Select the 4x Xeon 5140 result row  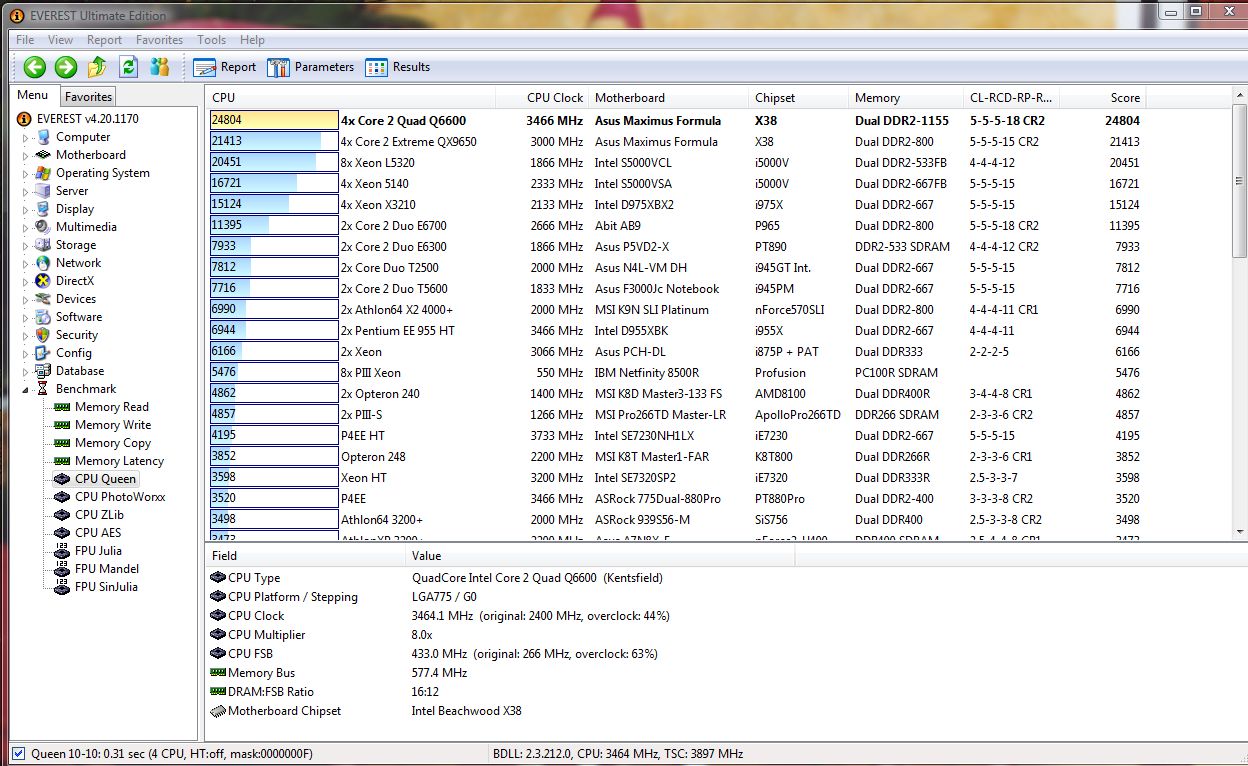[675, 184]
